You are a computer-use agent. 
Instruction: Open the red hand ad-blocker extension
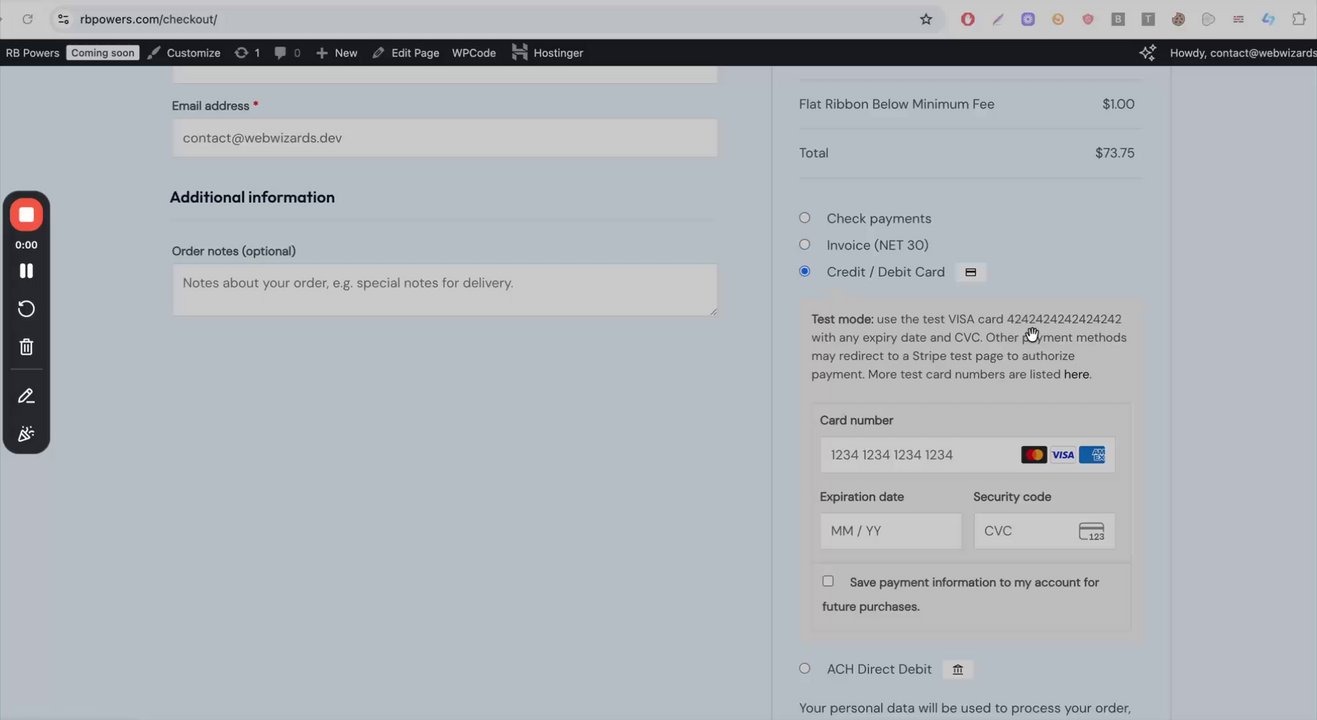click(x=967, y=19)
